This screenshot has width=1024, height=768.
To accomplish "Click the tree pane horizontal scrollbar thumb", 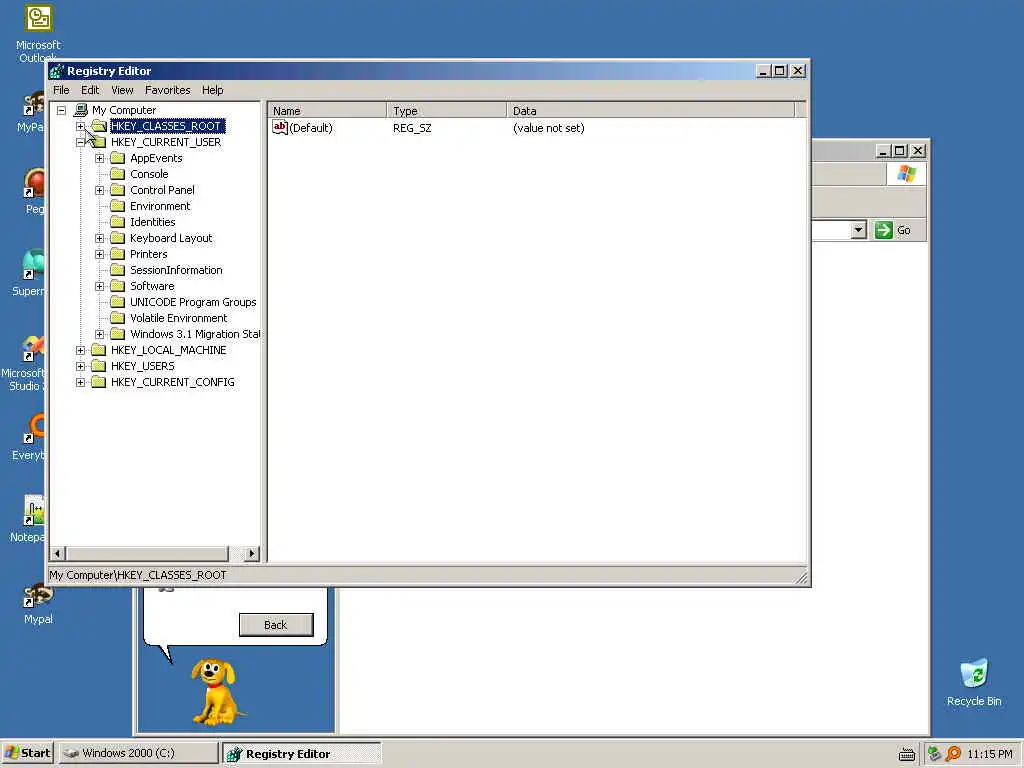I will pos(147,554).
